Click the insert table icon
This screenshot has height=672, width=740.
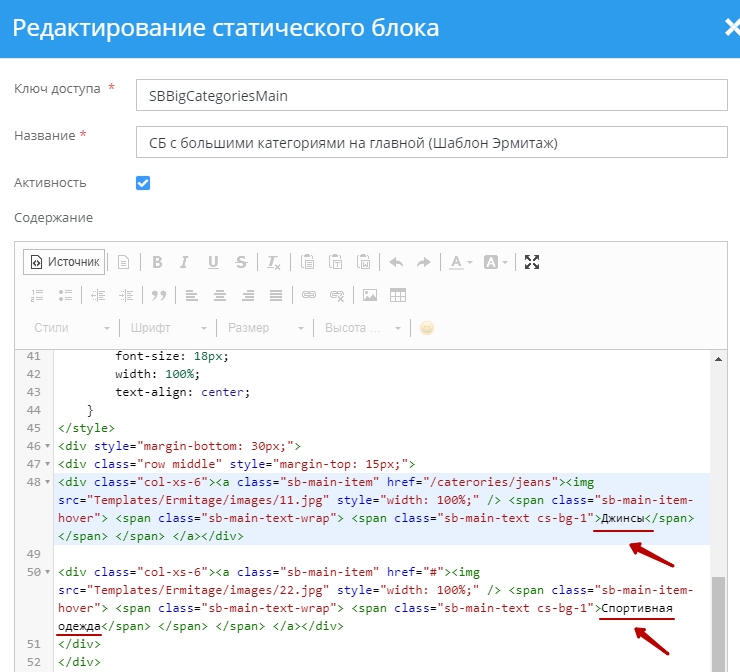click(x=398, y=295)
